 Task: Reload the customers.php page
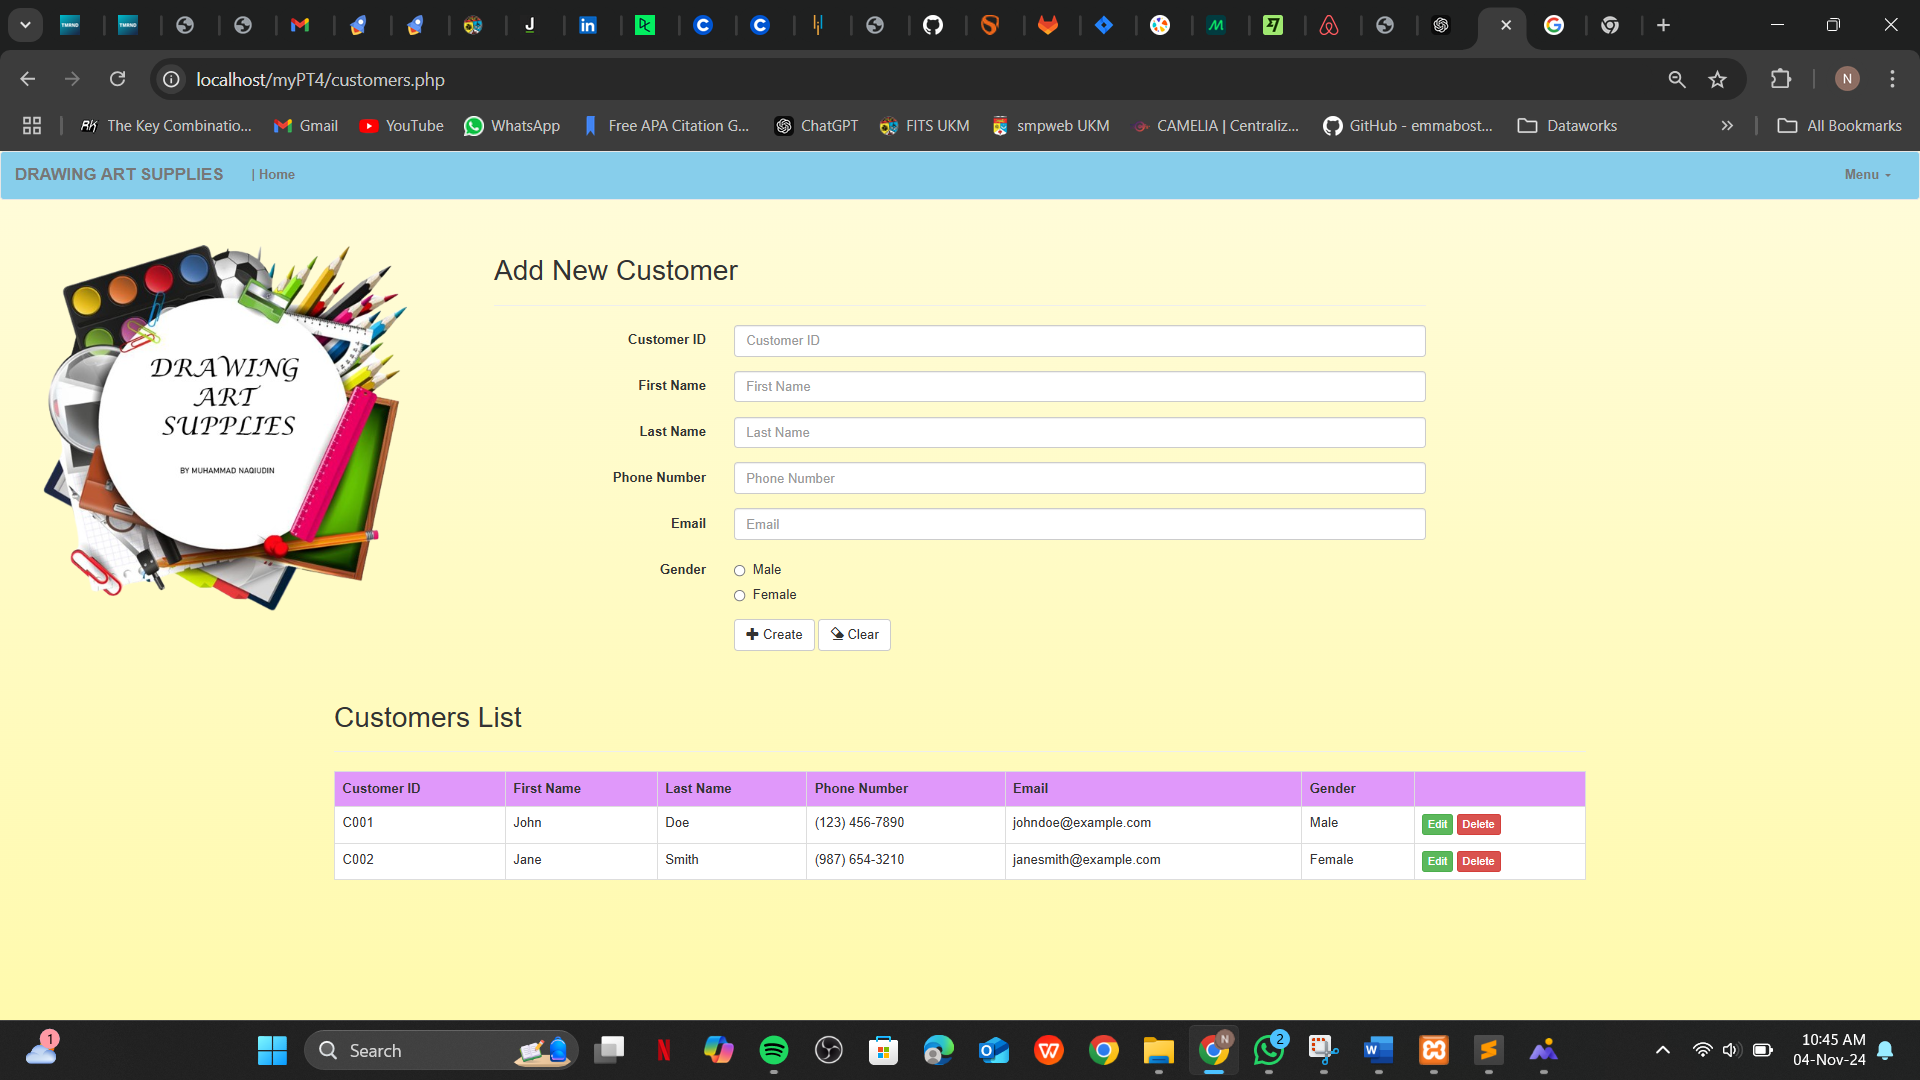tap(117, 79)
